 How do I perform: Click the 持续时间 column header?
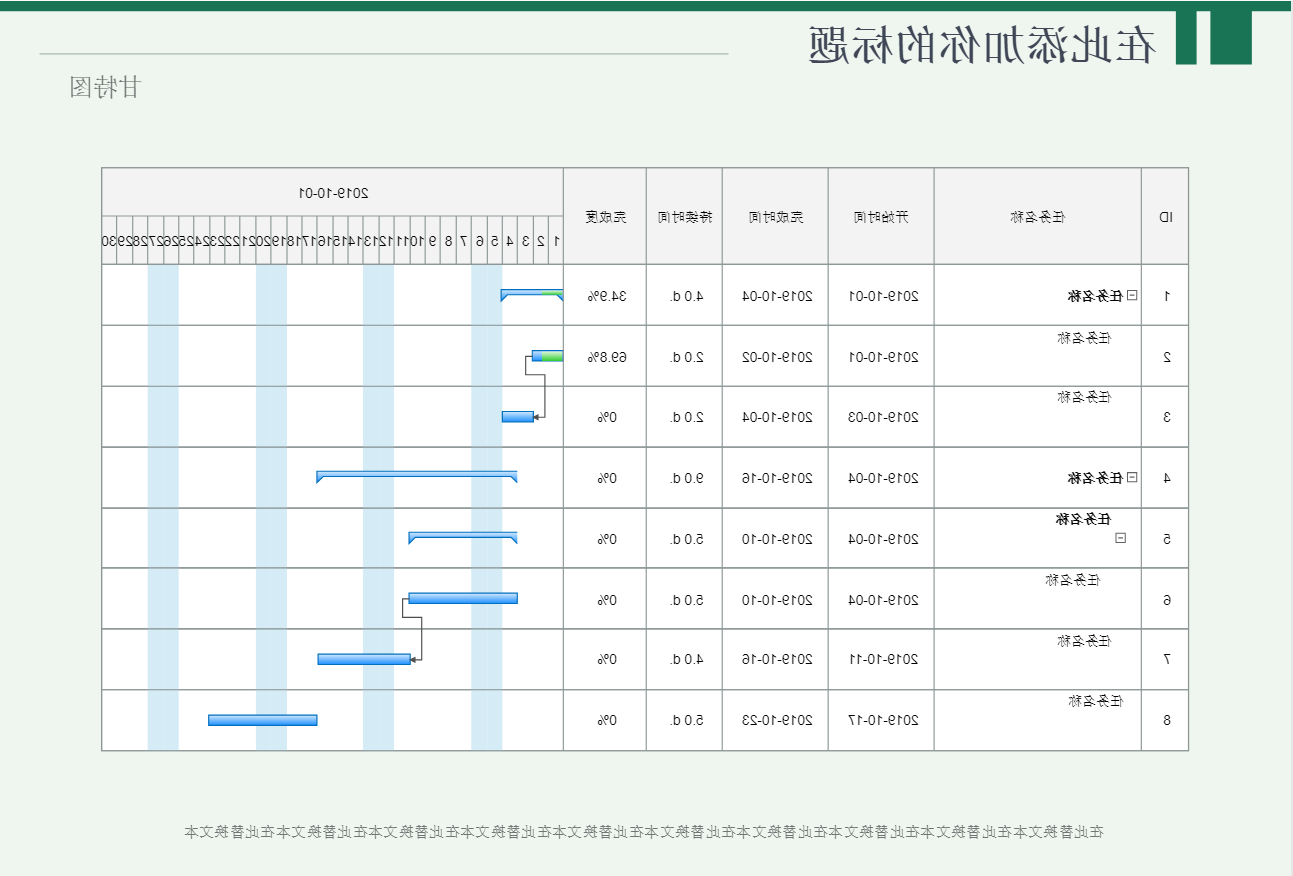click(x=685, y=216)
